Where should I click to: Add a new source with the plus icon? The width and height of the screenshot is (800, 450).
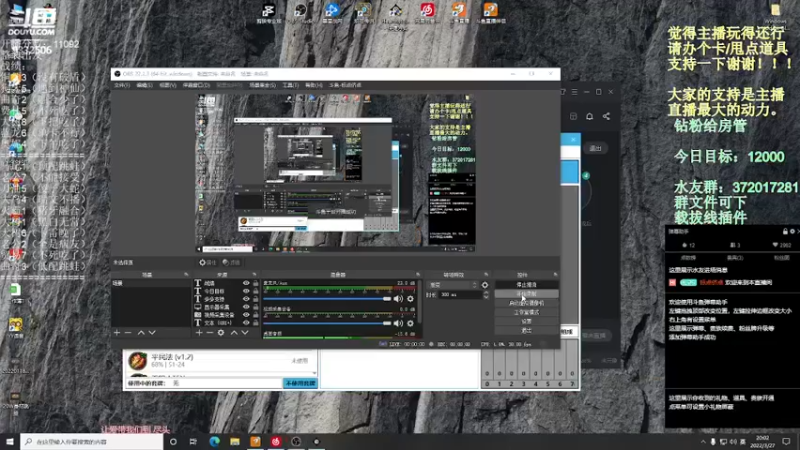click(x=199, y=333)
